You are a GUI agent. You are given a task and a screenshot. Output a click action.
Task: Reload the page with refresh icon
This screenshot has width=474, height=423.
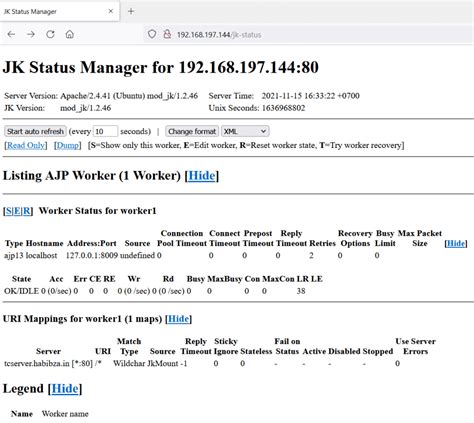pos(50,34)
